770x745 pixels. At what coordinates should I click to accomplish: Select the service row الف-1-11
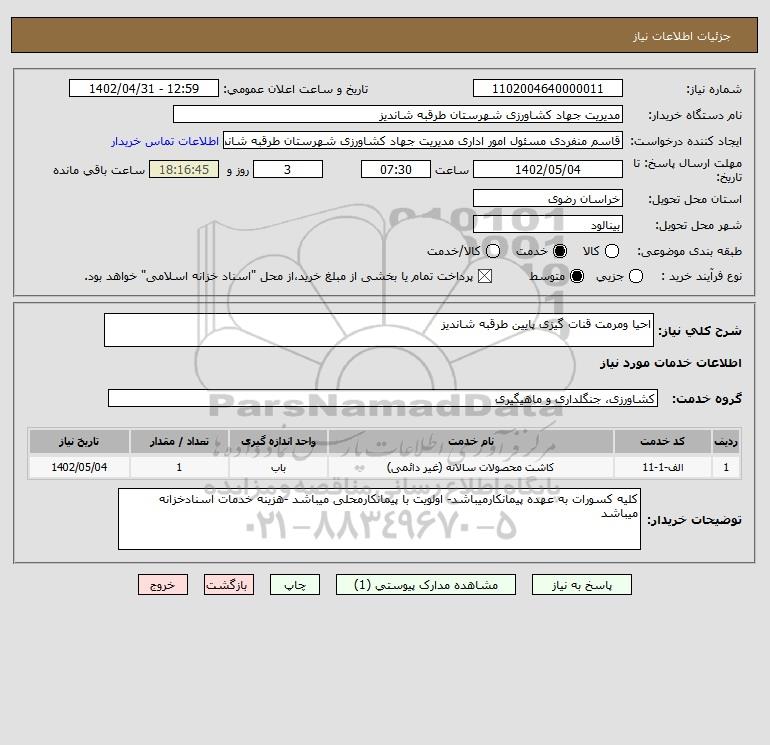(x=385, y=467)
